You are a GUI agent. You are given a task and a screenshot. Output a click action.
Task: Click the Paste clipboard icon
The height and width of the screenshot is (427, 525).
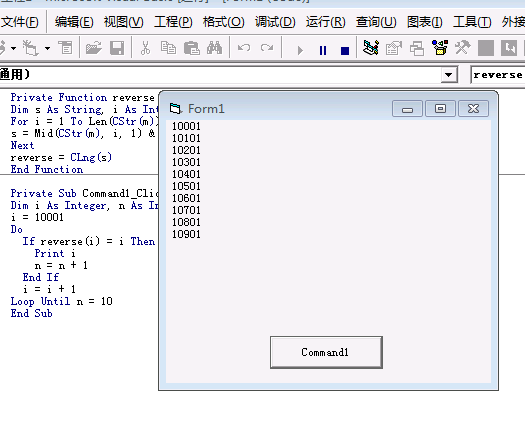coord(192,48)
